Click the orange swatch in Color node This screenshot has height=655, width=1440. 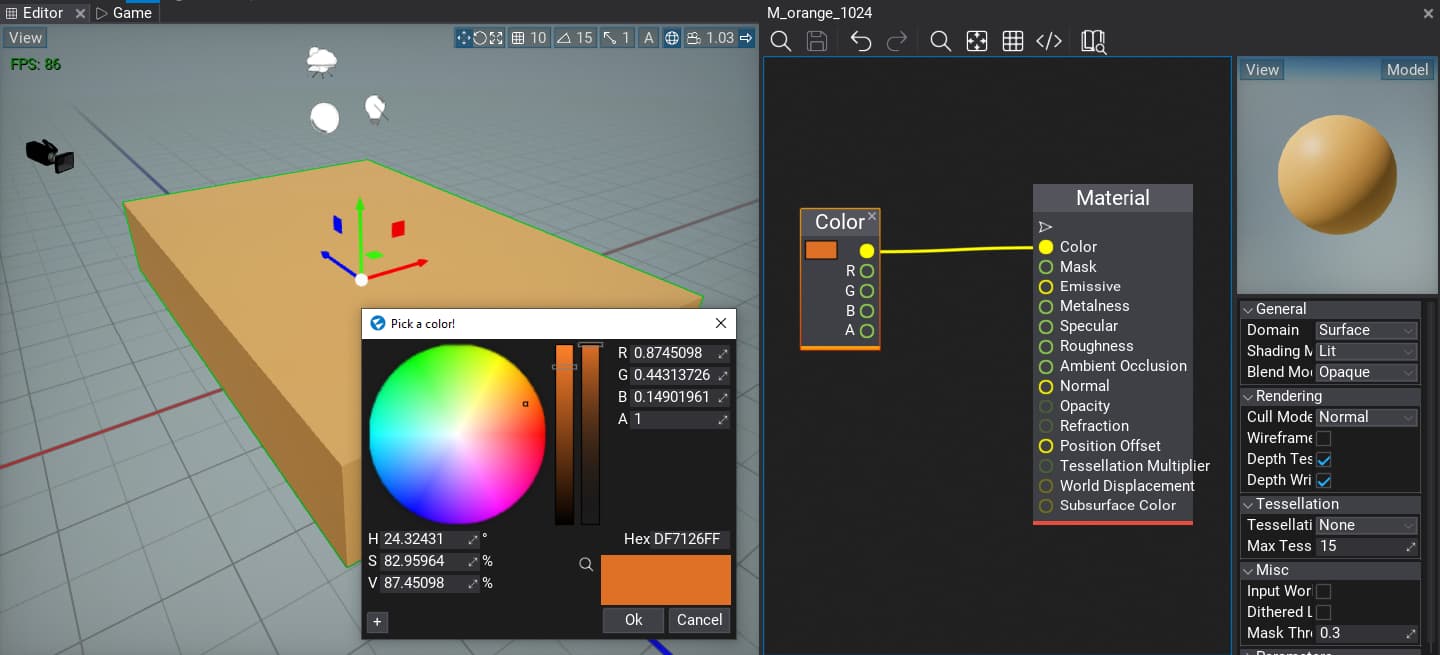pos(821,250)
